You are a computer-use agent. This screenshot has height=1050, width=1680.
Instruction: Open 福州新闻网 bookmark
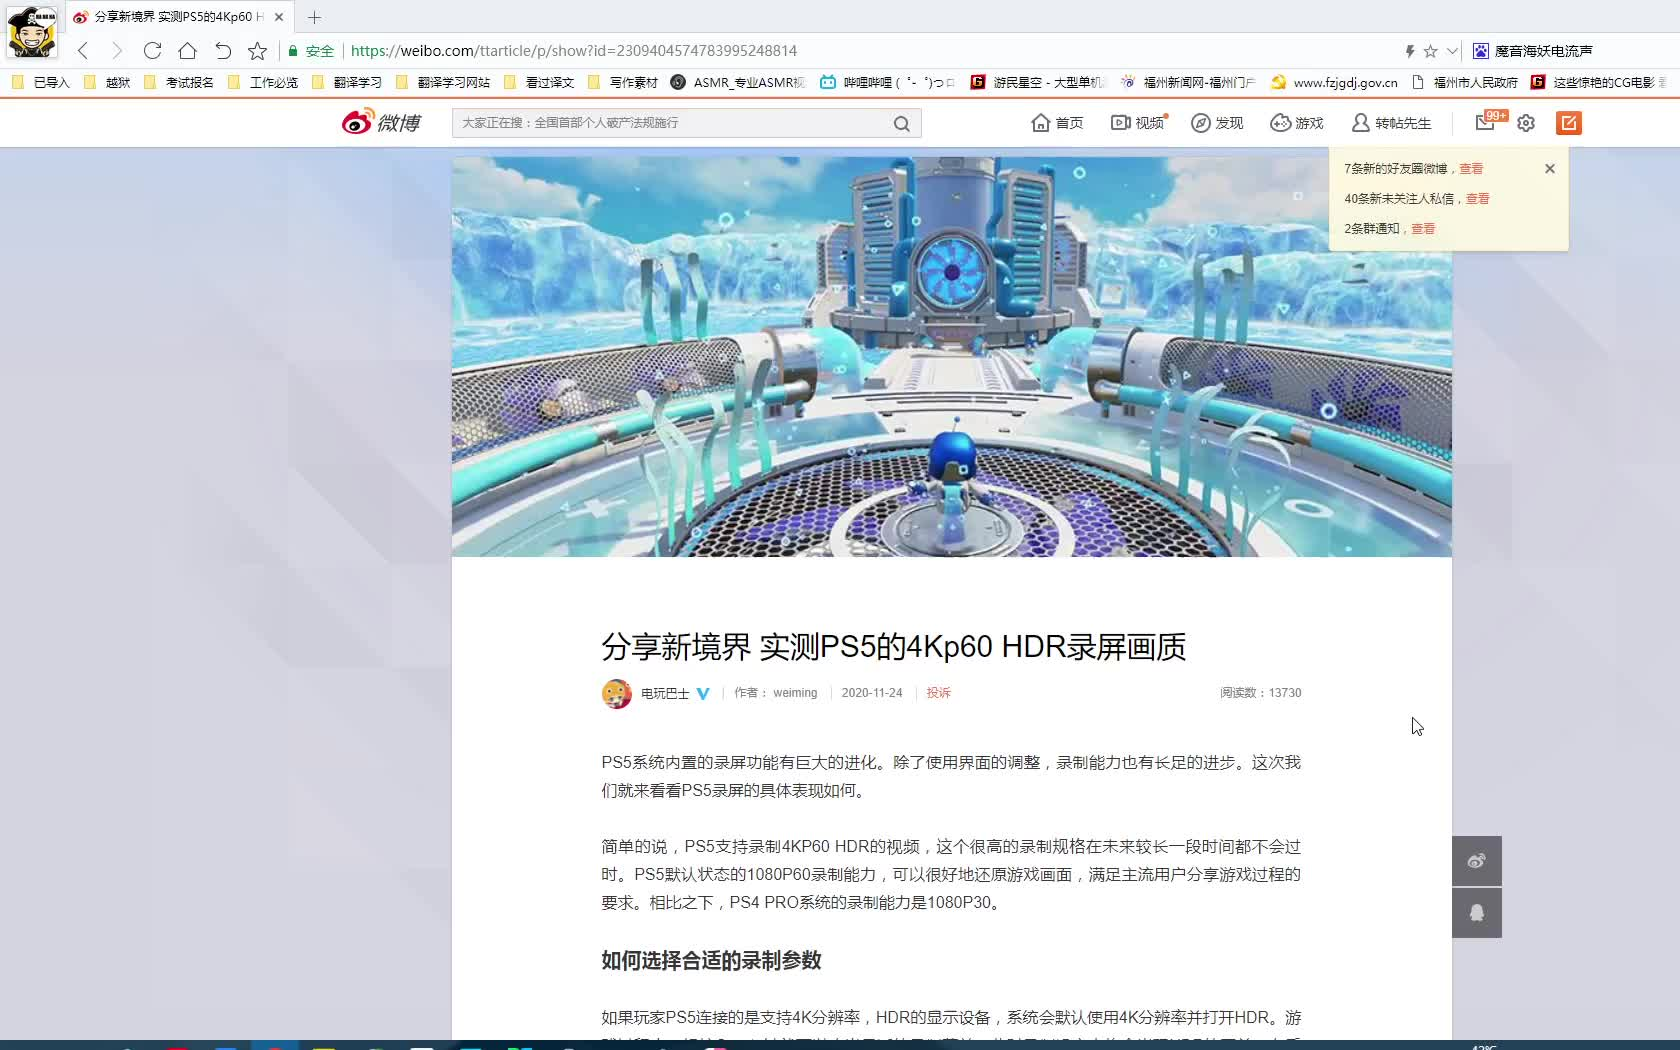coord(1188,82)
